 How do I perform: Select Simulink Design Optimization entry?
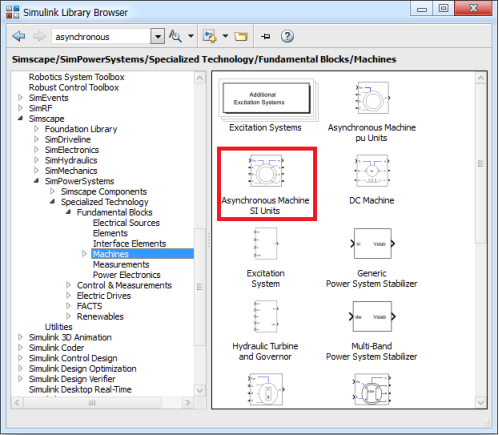point(83,368)
